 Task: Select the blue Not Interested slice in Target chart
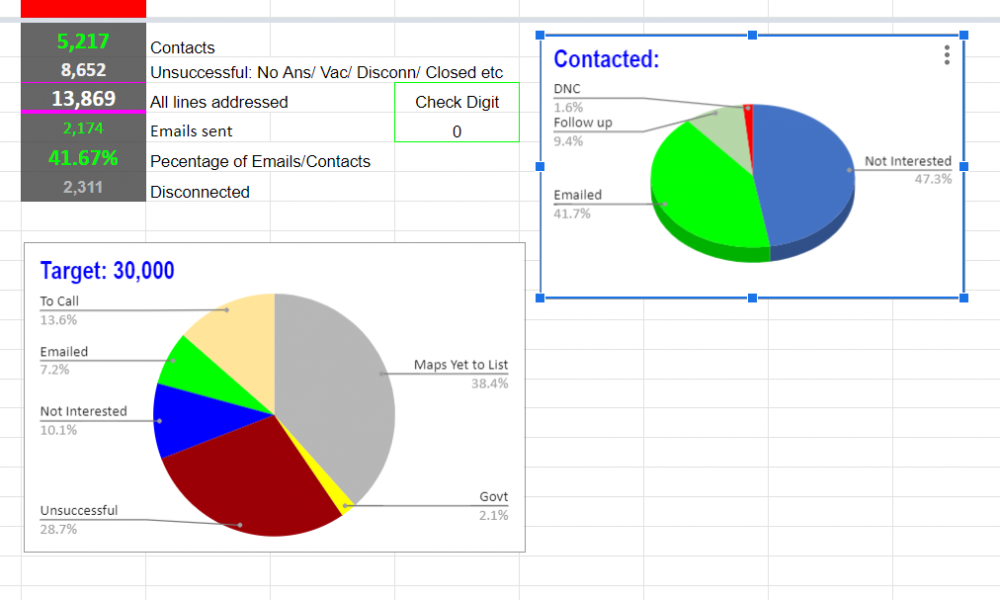[185, 420]
